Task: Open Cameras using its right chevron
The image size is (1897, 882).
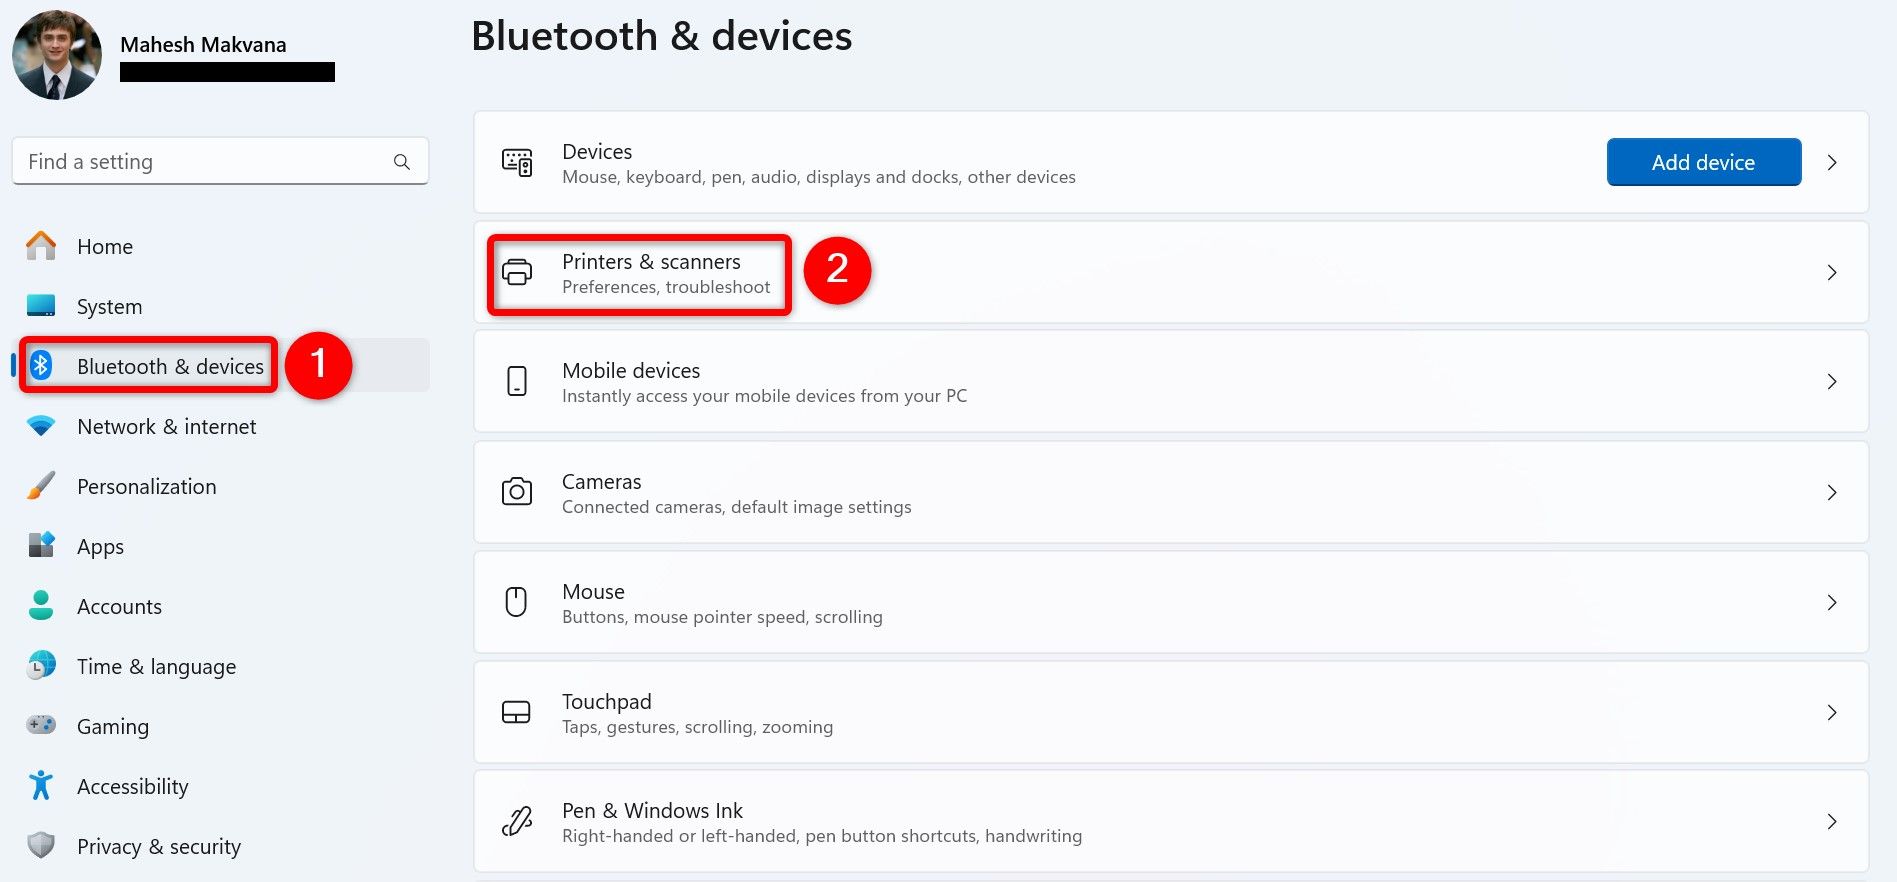Action: coord(1832,492)
